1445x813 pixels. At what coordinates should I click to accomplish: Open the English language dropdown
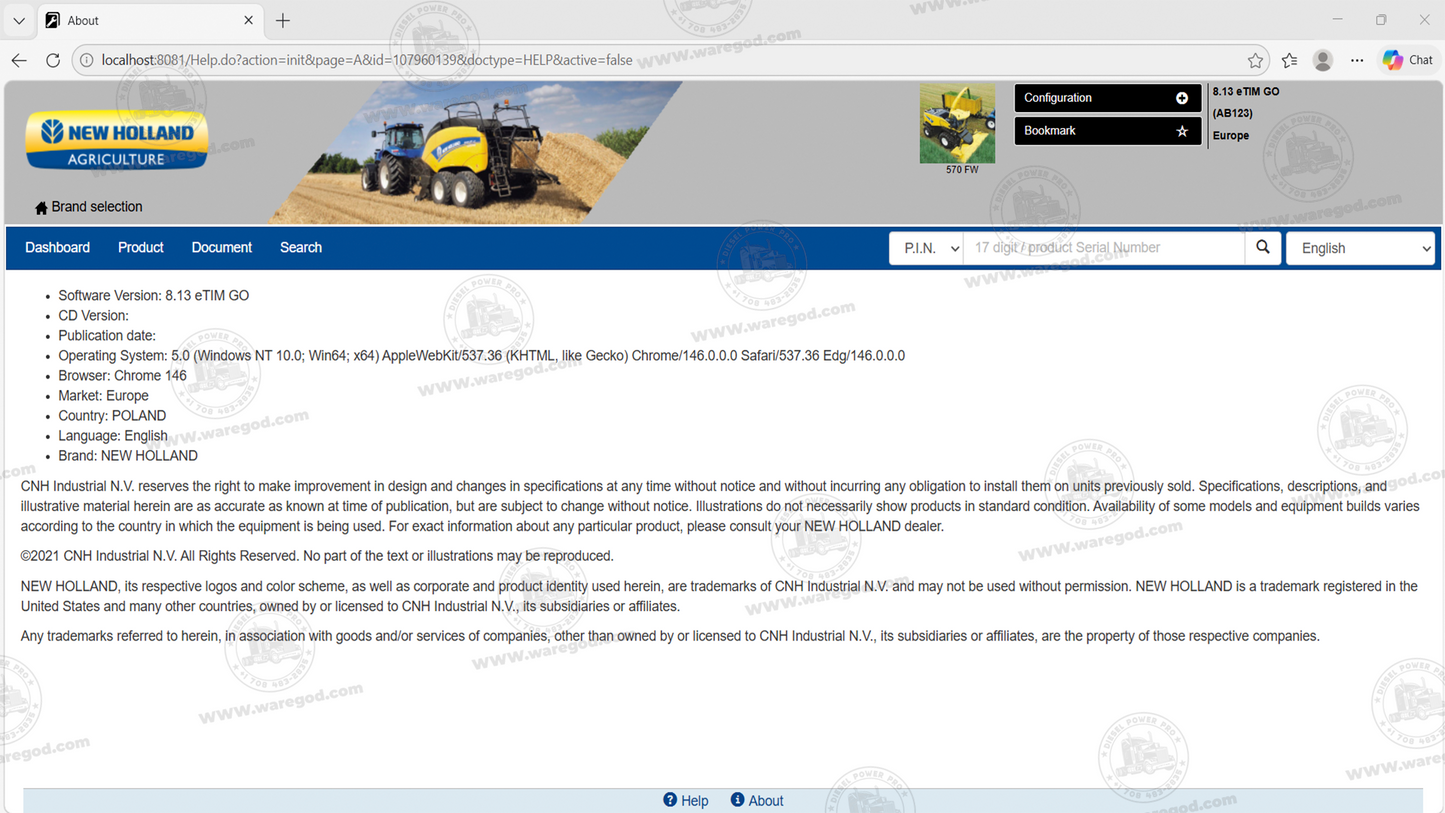1361,248
